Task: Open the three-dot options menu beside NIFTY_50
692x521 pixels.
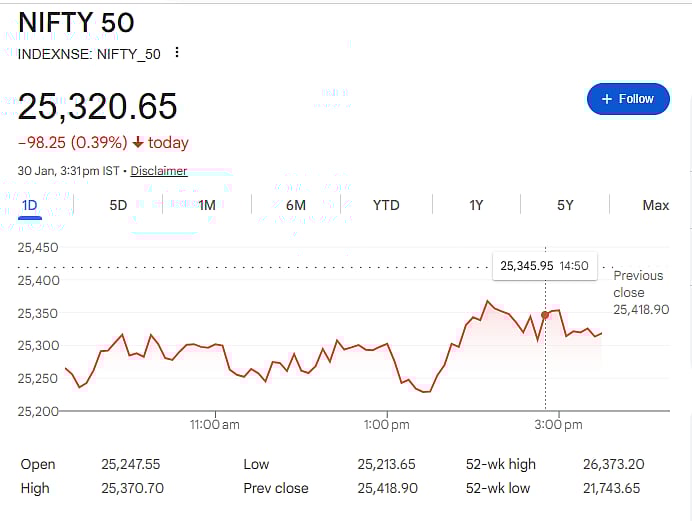Action: pyautogui.click(x=177, y=53)
